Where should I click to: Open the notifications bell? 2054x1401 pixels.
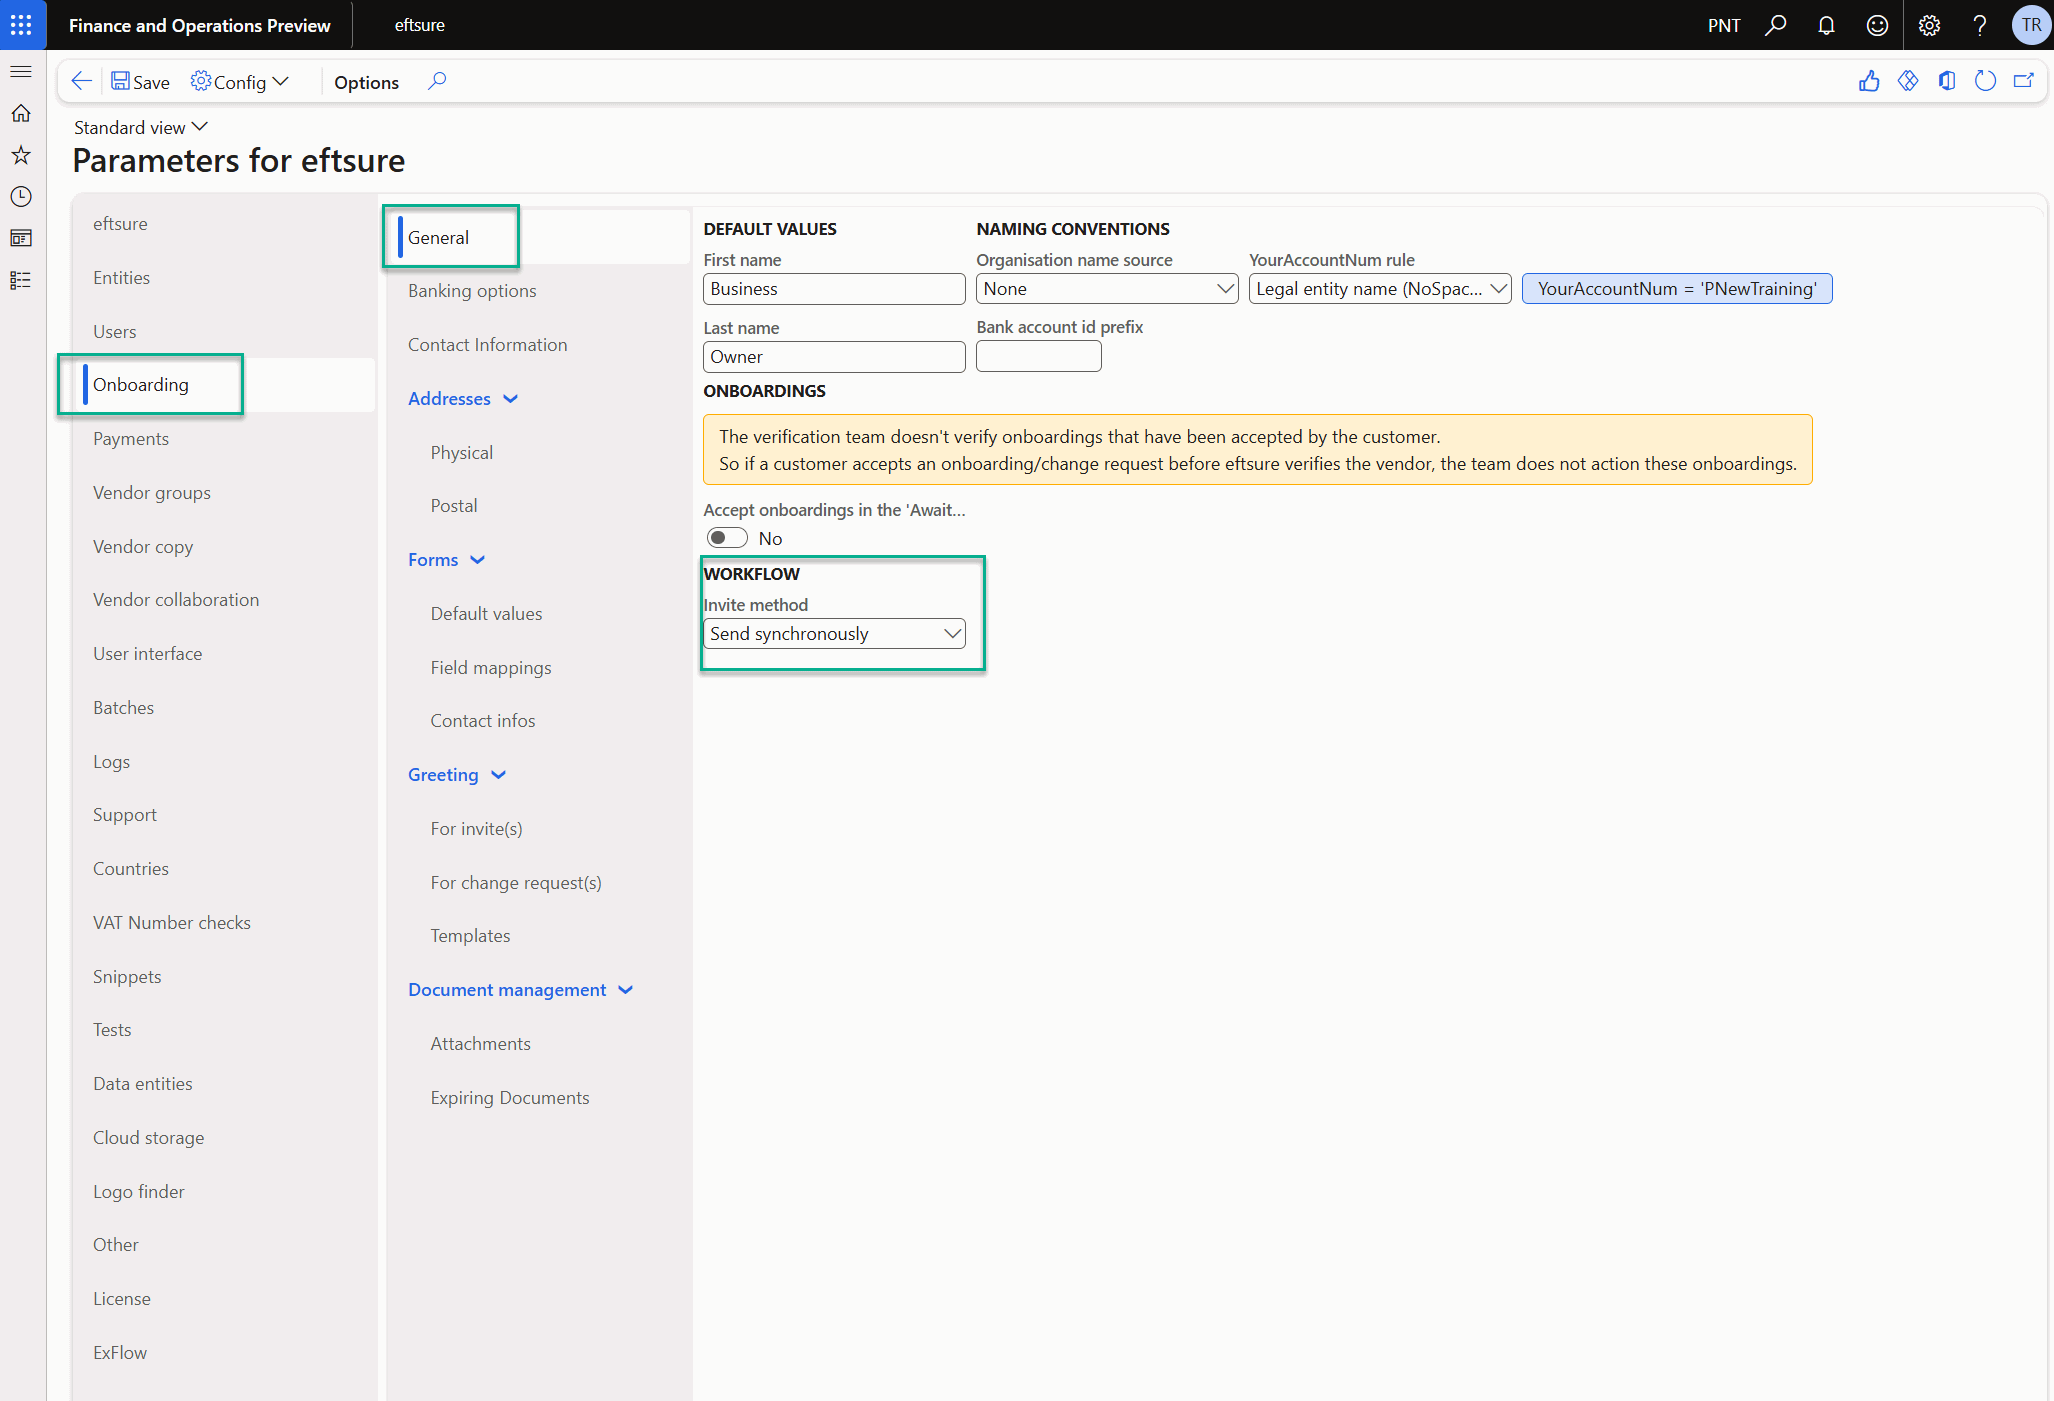tap(1826, 25)
